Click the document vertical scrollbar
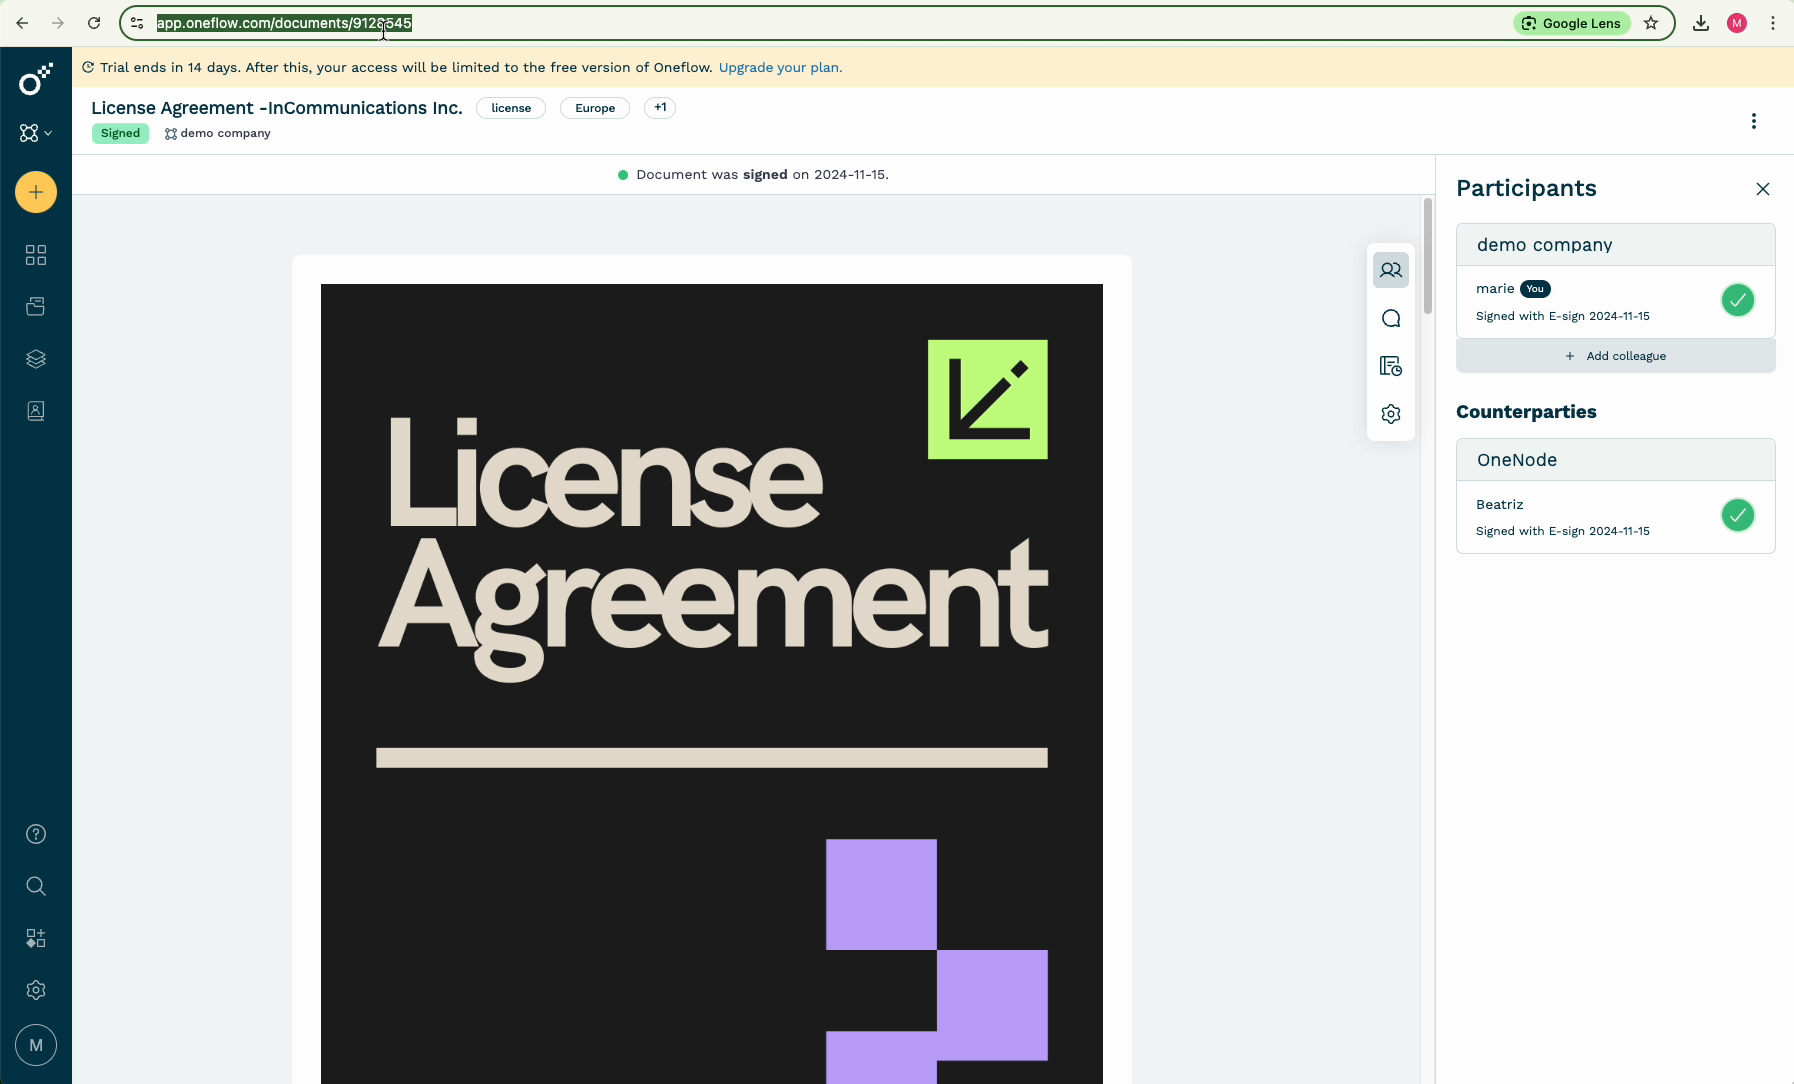This screenshot has width=1794, height=1084. point(1428,256)
